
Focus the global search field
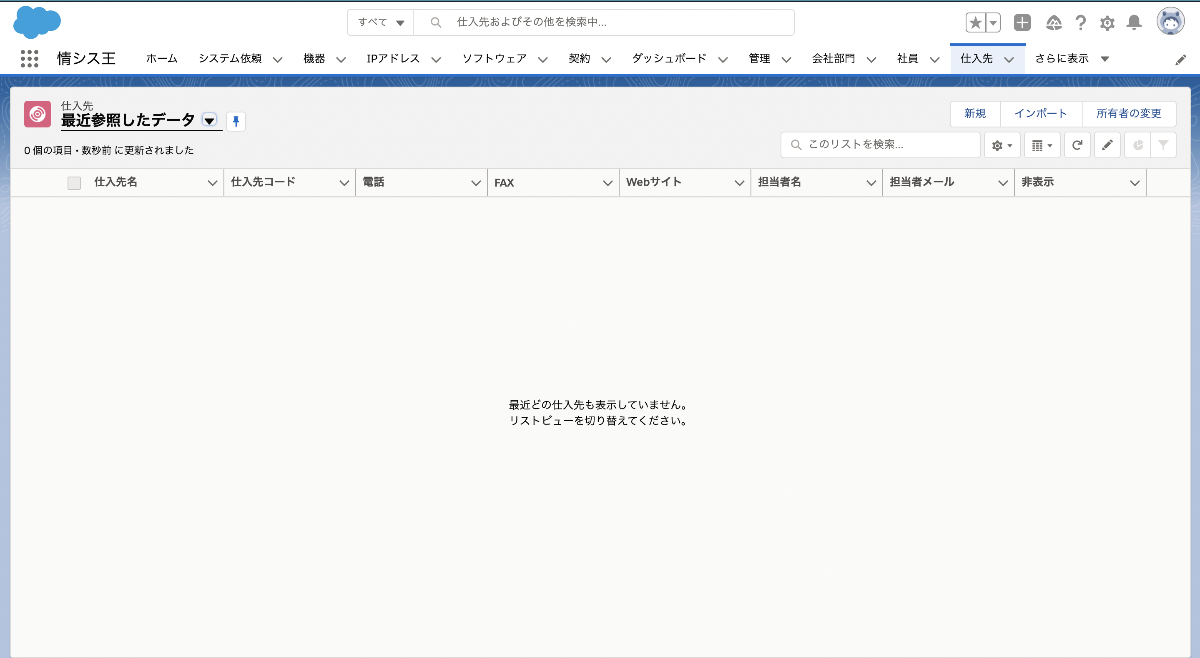coord(604,22)
